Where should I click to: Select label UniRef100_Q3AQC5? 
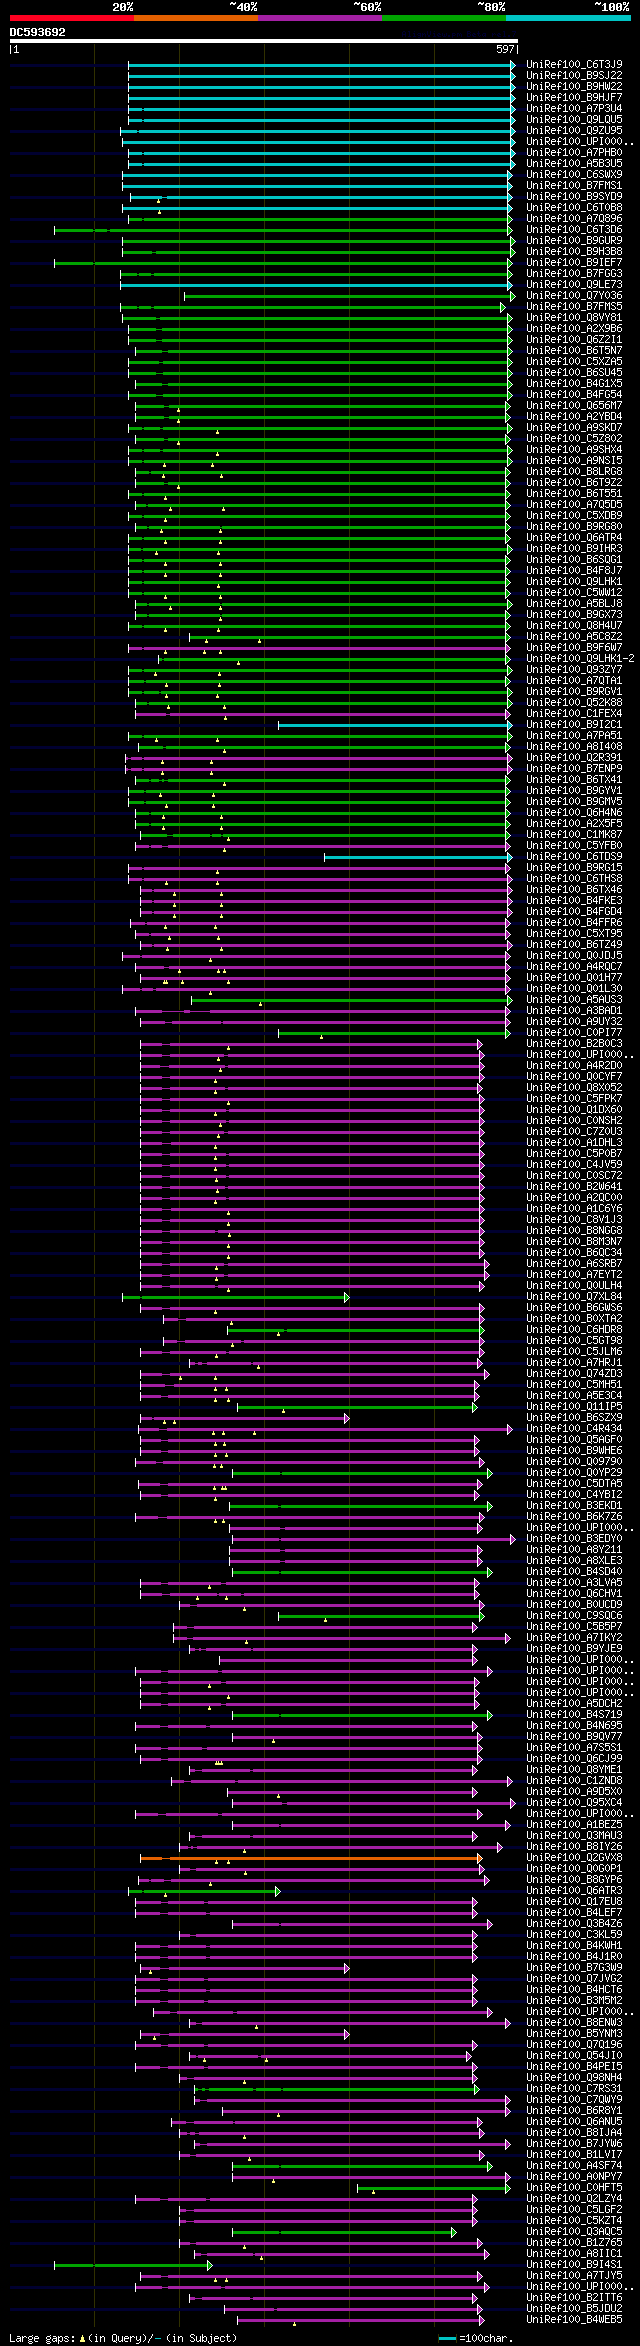point(574,2231)
